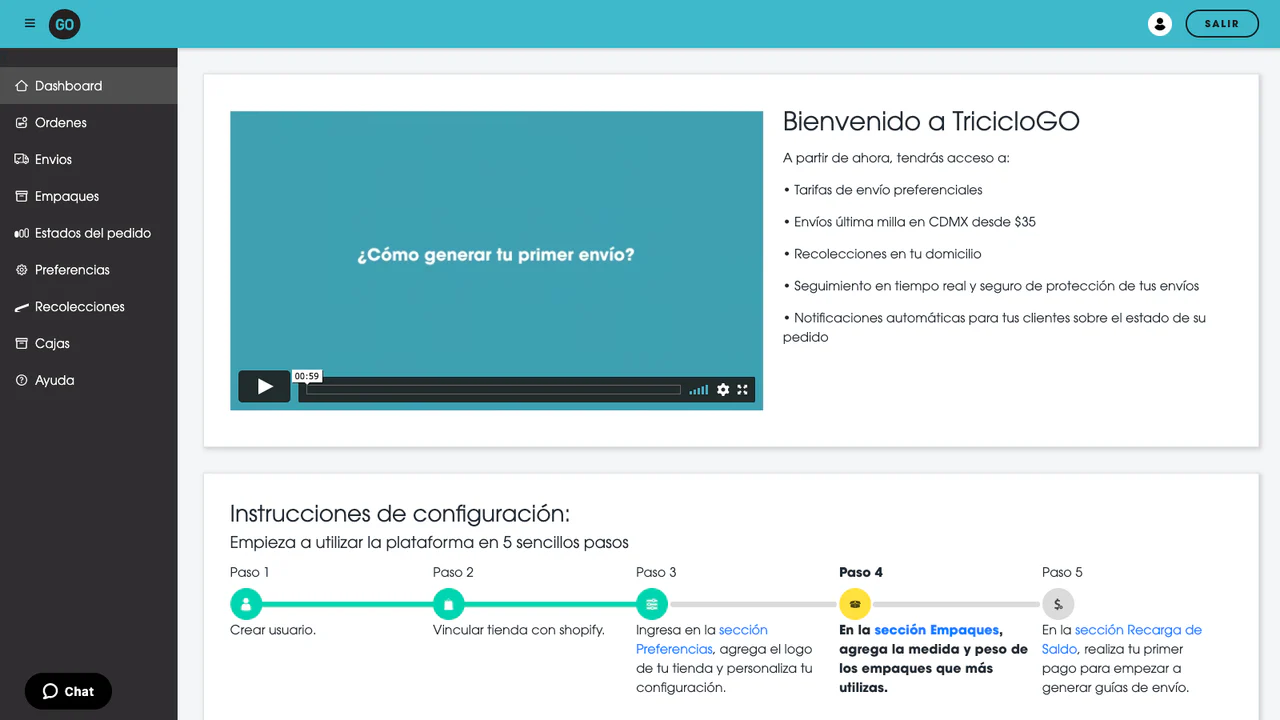Follow the sección Recarga de Saldo link
This screenshot has width=1280, height=720.
(x=1122, y=640)
